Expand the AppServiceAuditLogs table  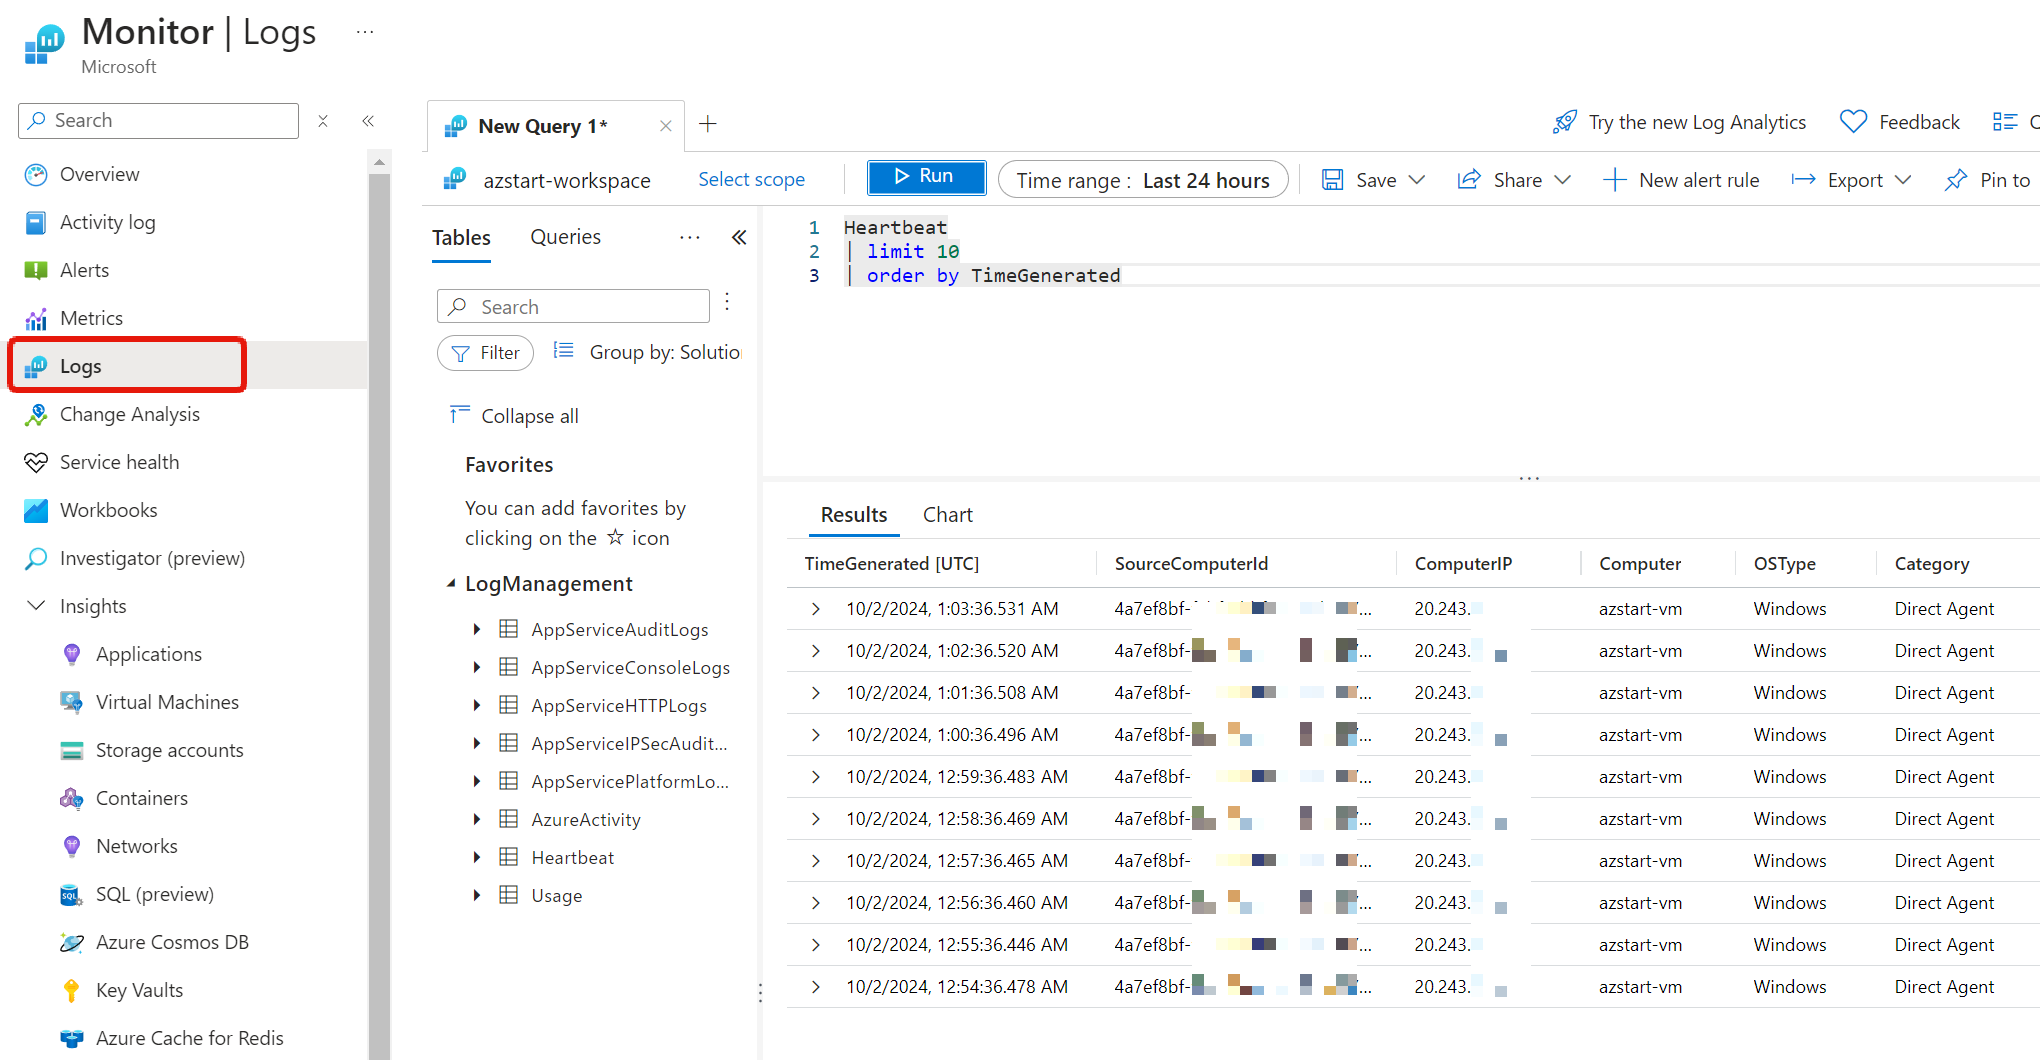[476, 629]
